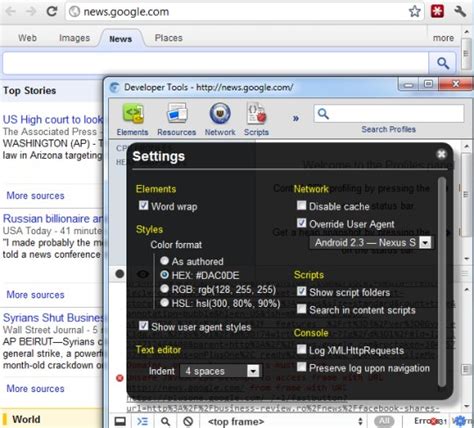Go forward in the browser
The width and height of the screenshot is (474, 428).
point(31,11)
